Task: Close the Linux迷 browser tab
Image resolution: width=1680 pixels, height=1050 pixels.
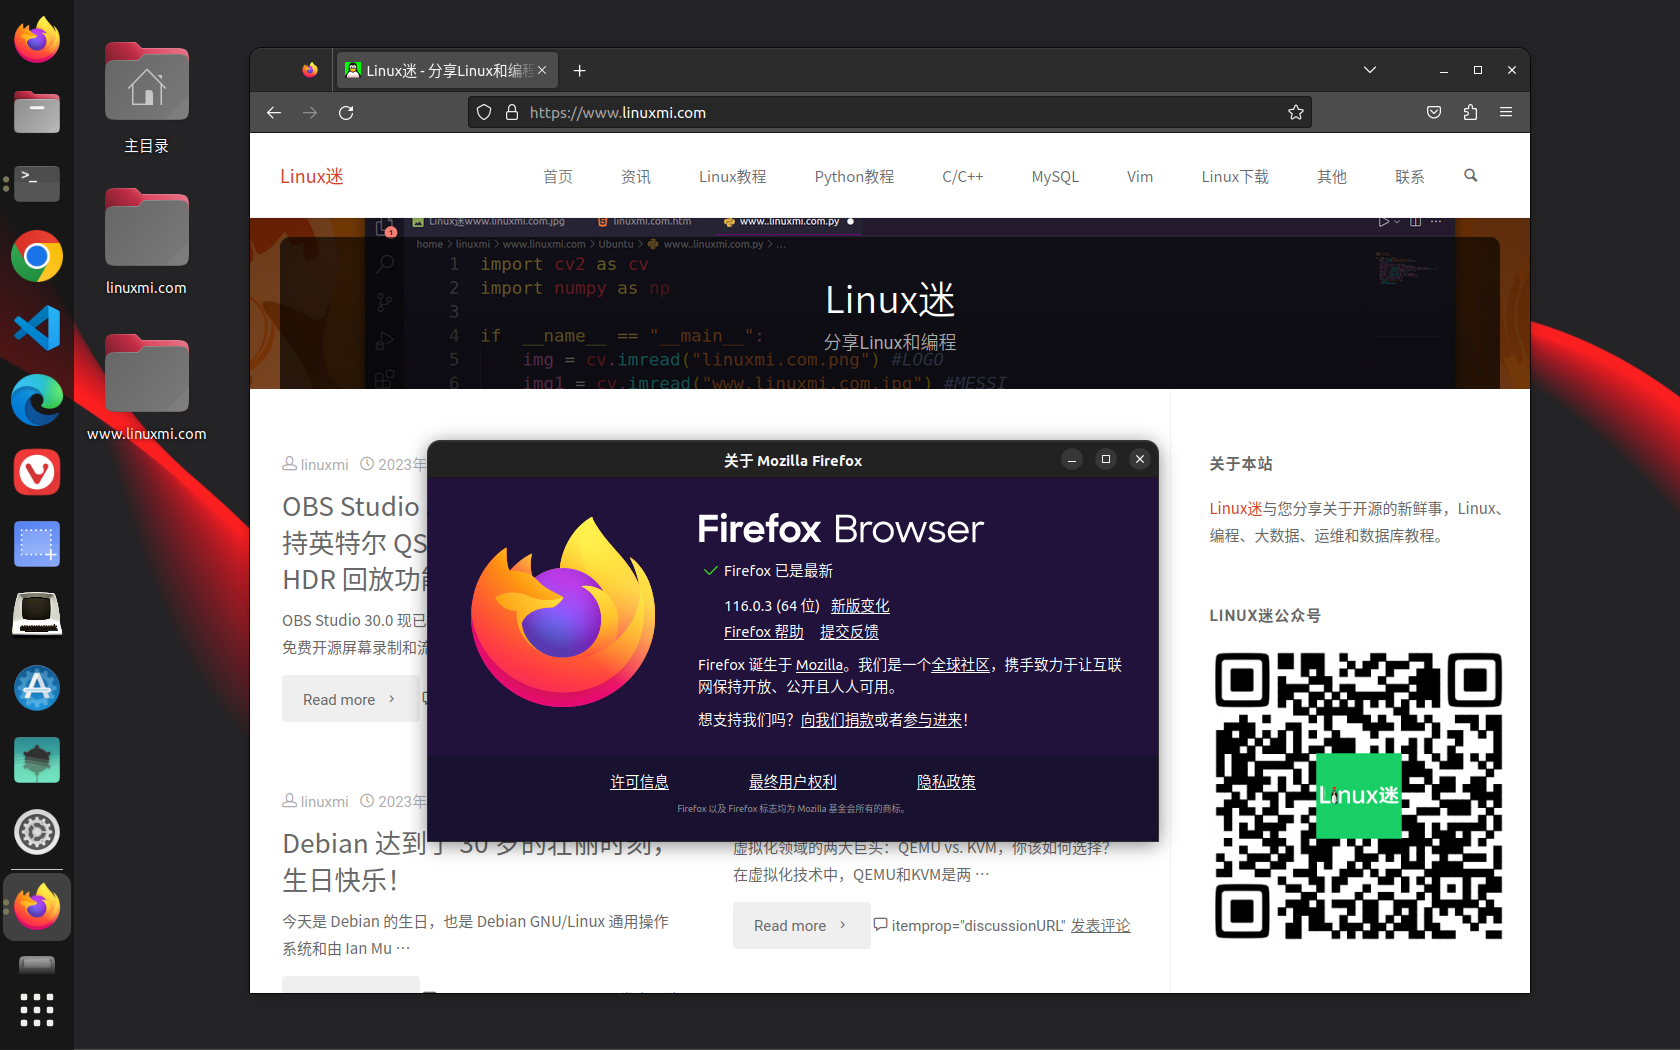Action: [542, 70]
